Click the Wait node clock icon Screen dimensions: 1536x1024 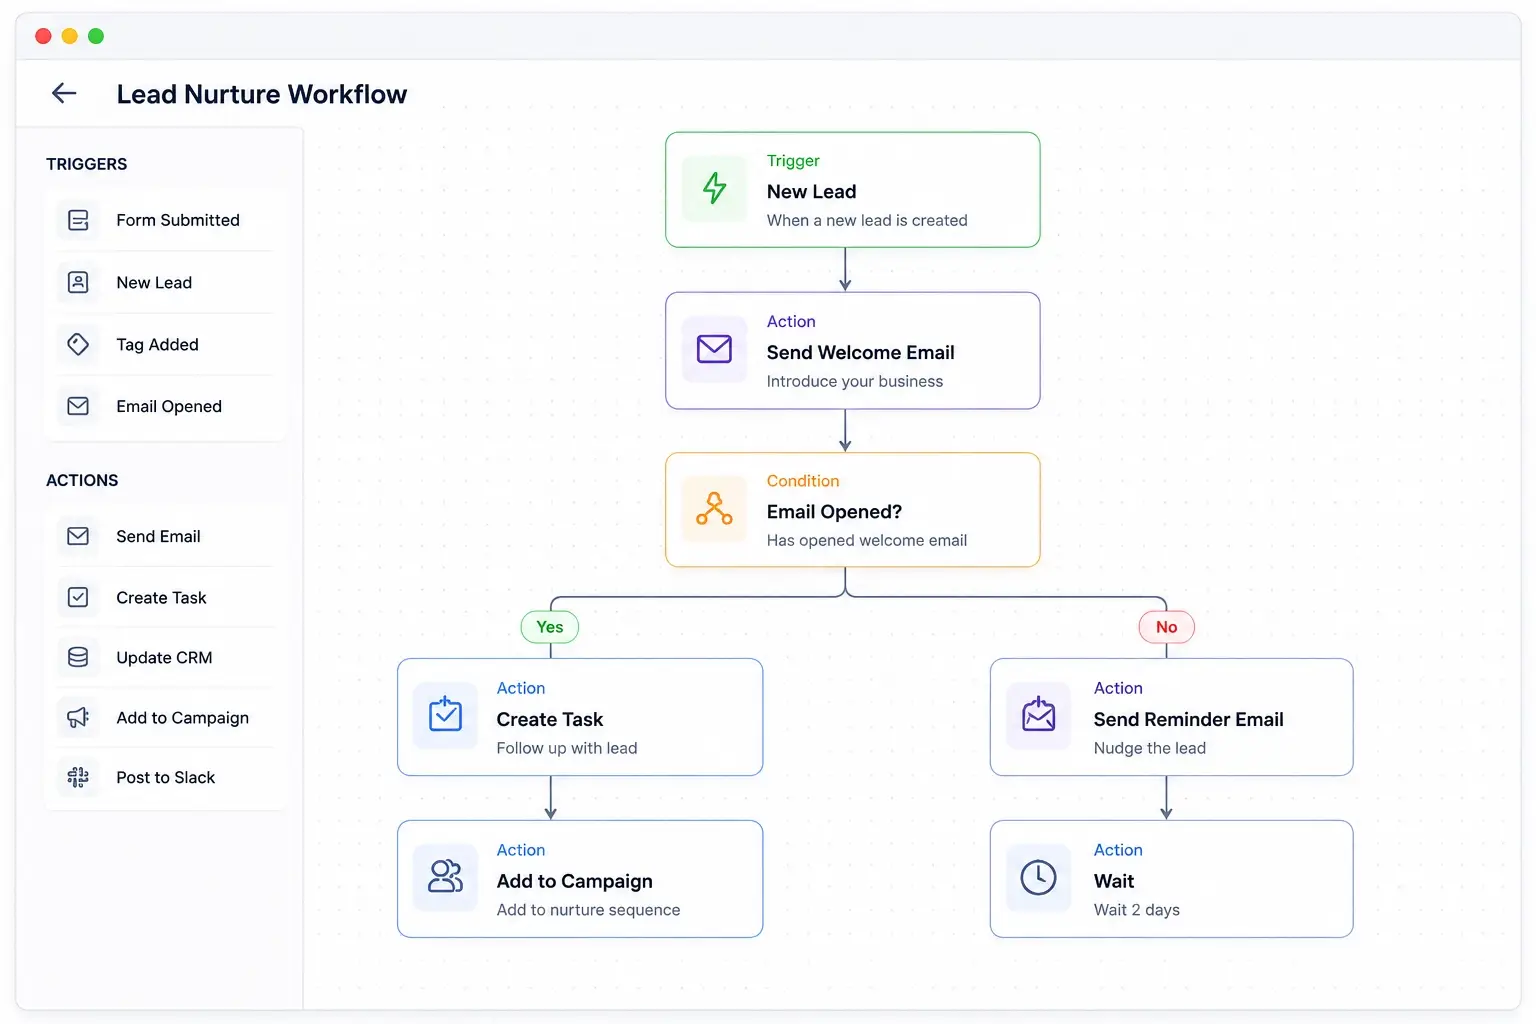pyautogui.click(x=1038, y=877)
